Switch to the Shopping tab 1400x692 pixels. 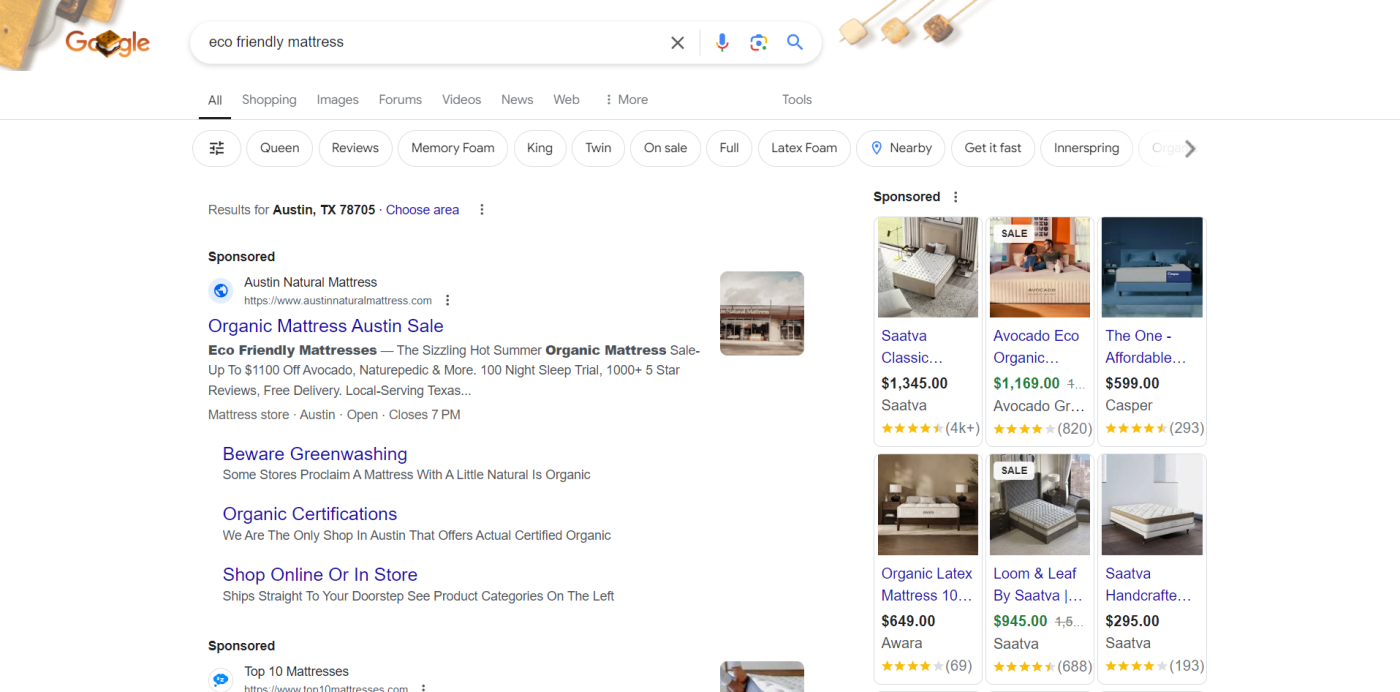pos(269,100)
